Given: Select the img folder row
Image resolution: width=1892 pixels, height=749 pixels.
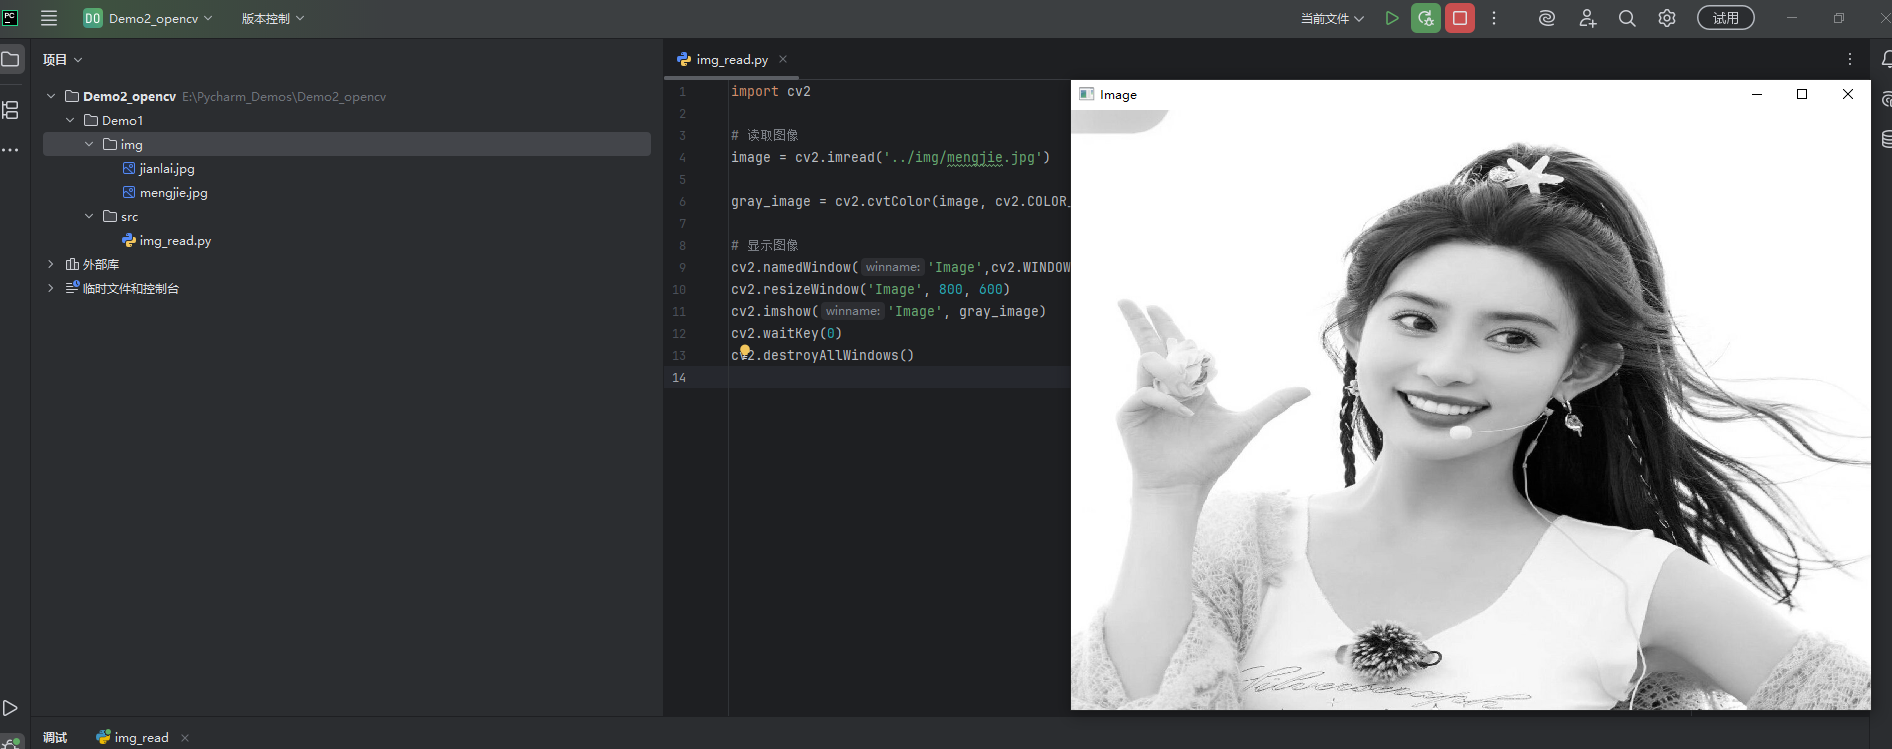Looking at the screenshot, I should point(347,144).
